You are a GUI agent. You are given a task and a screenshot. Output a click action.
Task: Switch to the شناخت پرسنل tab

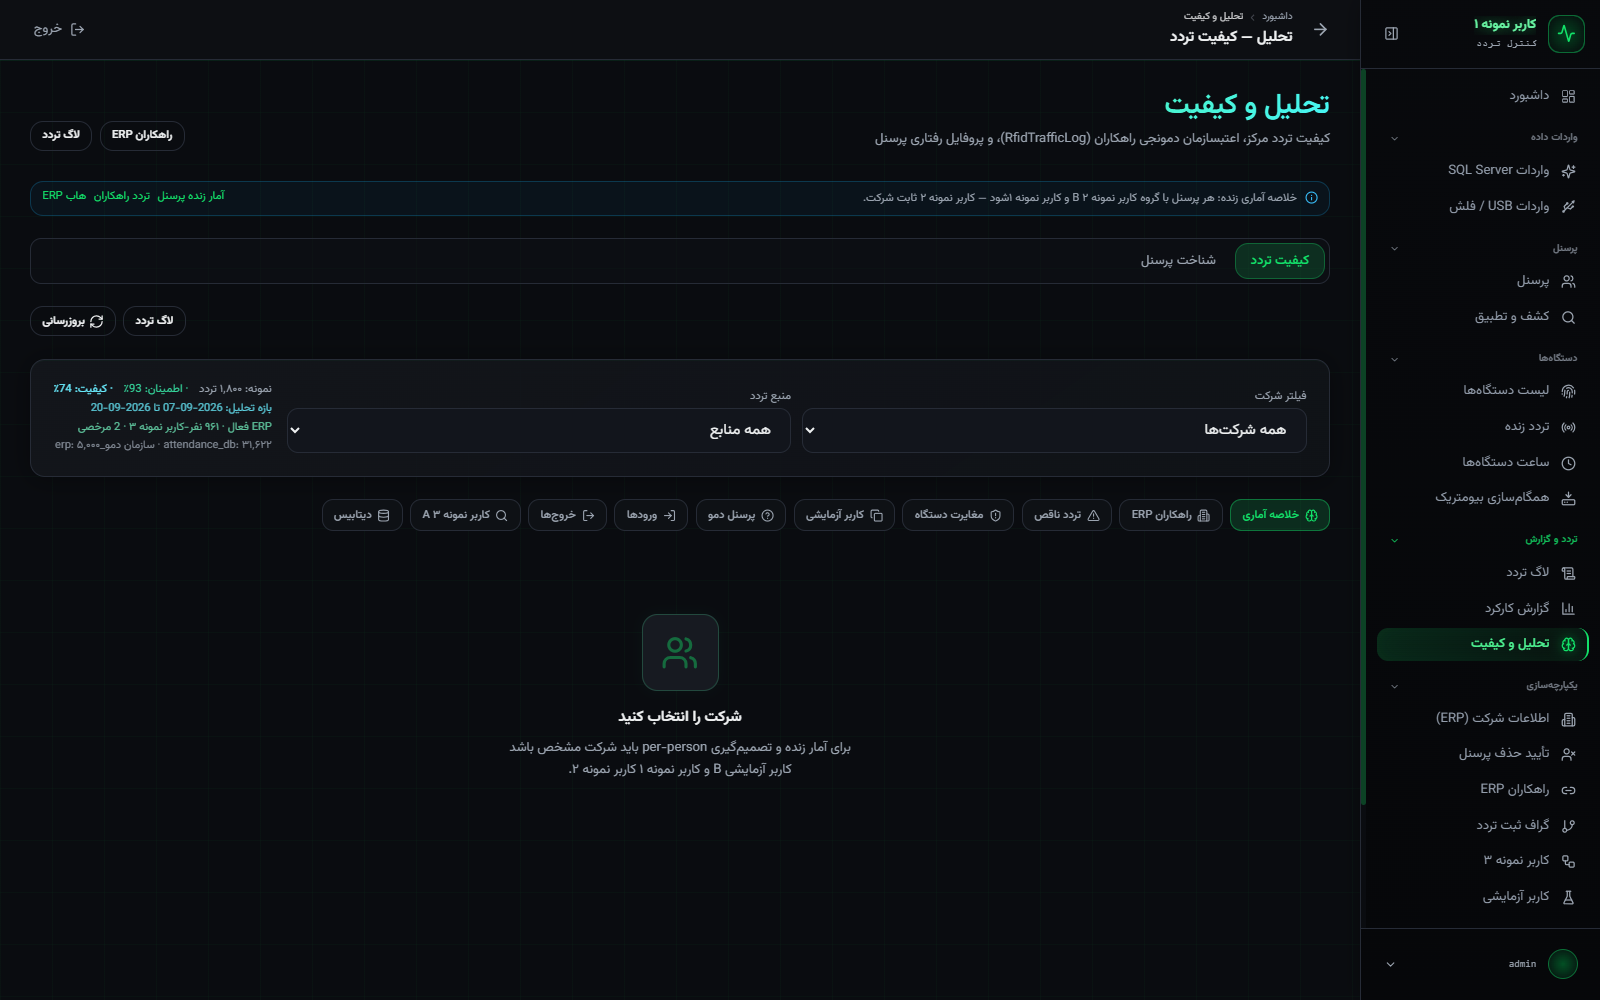(1178, 261)
